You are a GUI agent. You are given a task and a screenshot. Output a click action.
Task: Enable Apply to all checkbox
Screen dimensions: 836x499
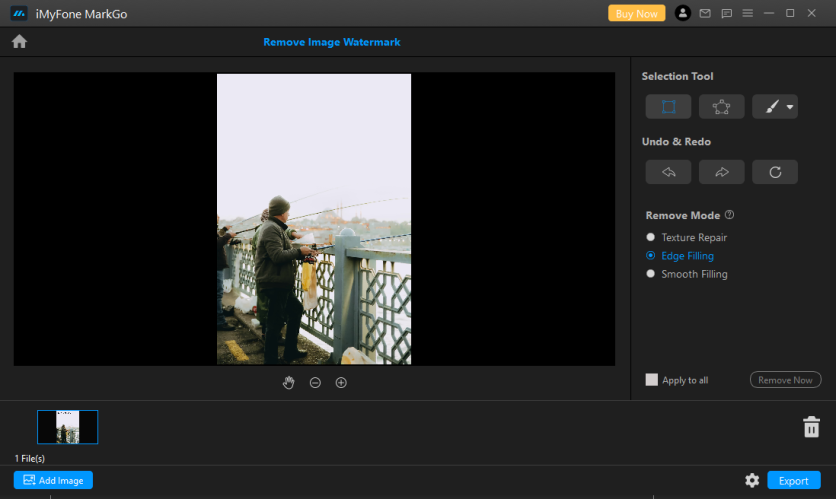(652, 380)
